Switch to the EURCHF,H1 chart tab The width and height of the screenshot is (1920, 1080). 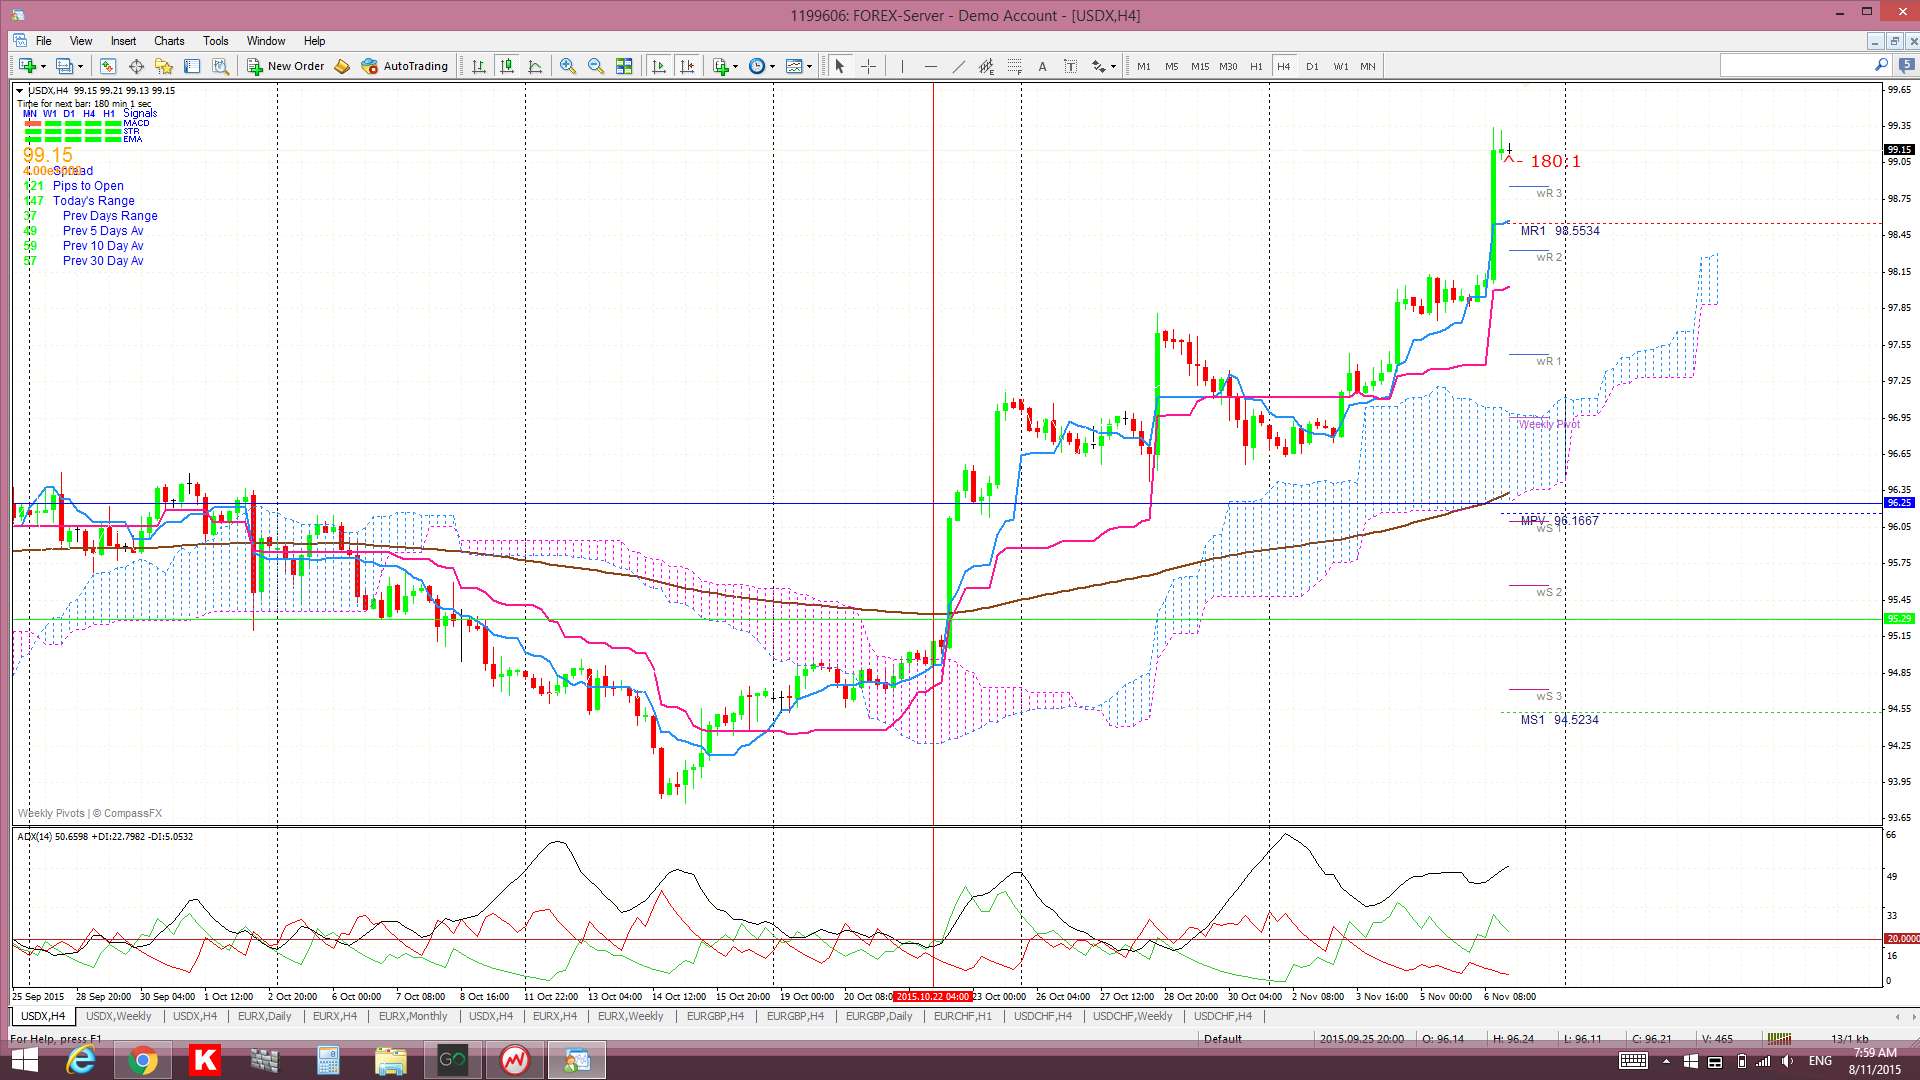coord(963,1016)
